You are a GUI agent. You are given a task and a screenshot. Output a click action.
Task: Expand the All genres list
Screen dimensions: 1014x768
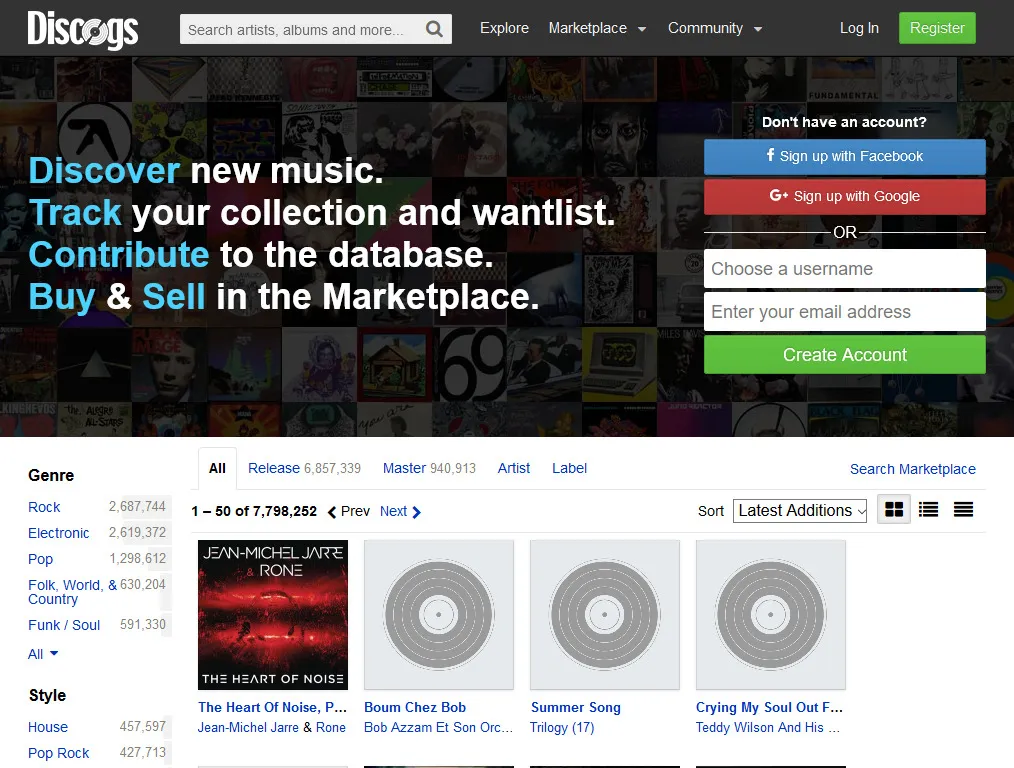point(42,653)
